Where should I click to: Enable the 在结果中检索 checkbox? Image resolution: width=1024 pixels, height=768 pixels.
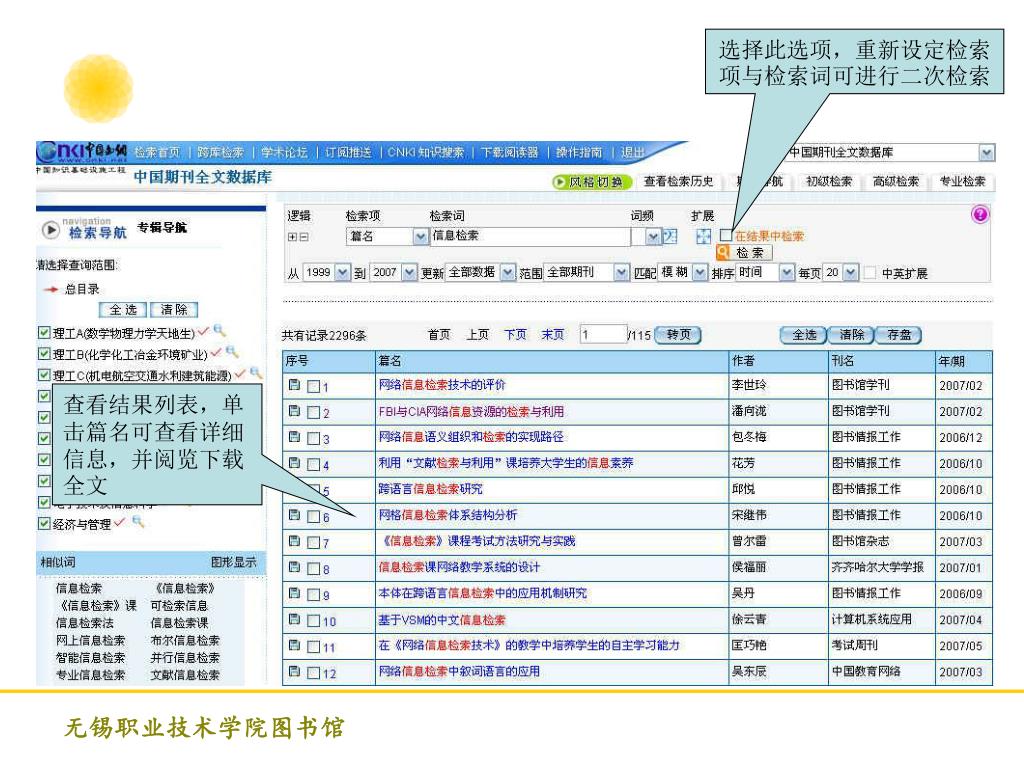click(726, 235)
